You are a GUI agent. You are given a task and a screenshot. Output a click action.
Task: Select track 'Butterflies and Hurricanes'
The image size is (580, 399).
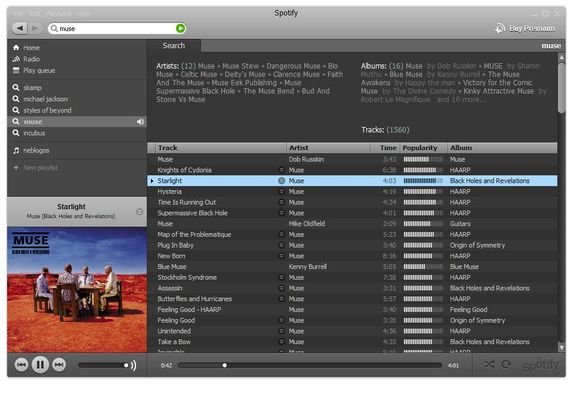coord(352,299)
